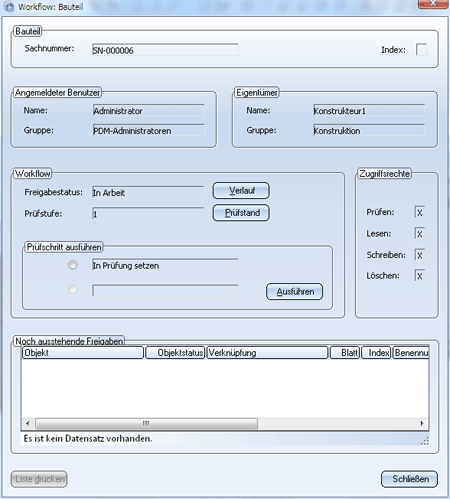Screen dimensions: 450x499
Task: Sort by the Objekt column header
Action: (83, 353)
